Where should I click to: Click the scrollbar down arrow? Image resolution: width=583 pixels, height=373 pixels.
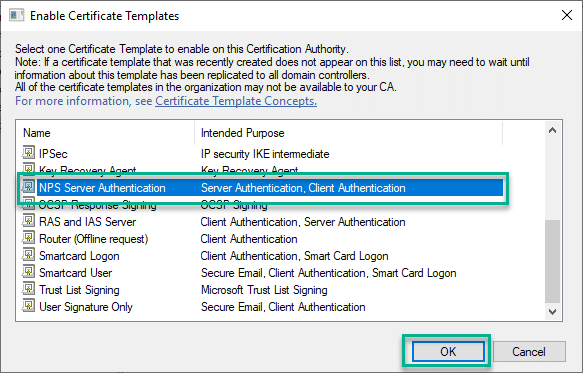pyautogui.click(x=553, y=312)
